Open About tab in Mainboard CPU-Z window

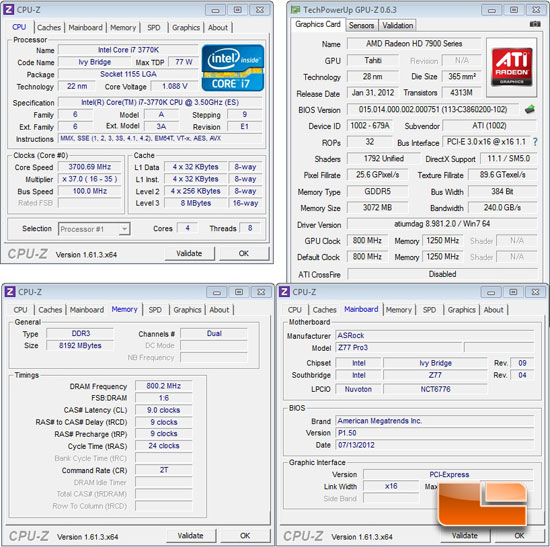pyautogui.click(x=494, y=310)
